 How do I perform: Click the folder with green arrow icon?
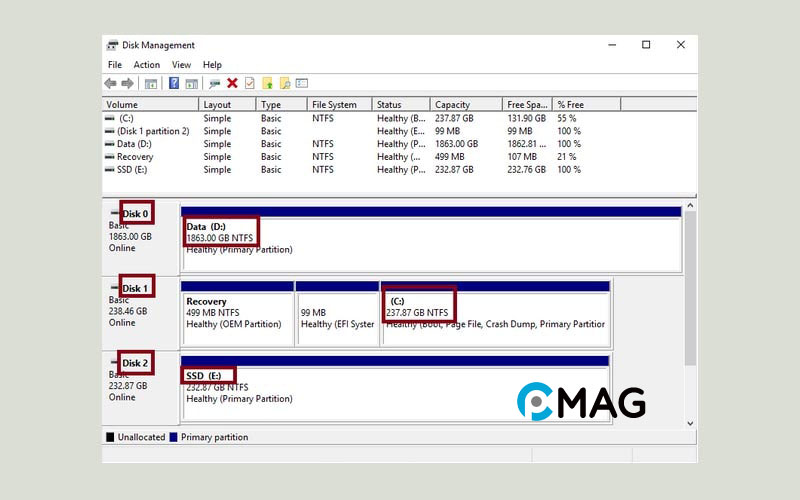(267, 83)
